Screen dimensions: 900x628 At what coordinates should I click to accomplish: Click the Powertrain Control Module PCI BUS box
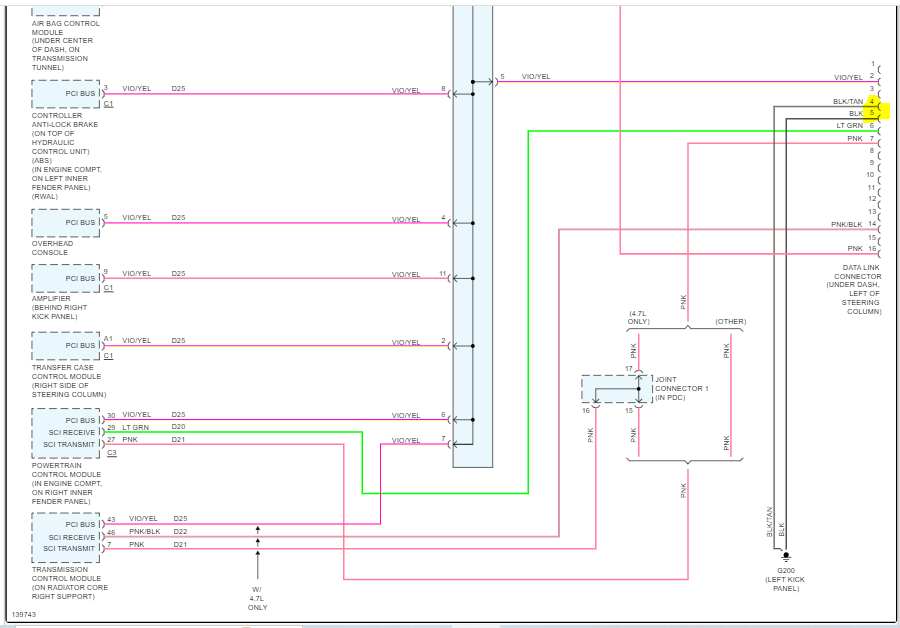tap(66, 420)
